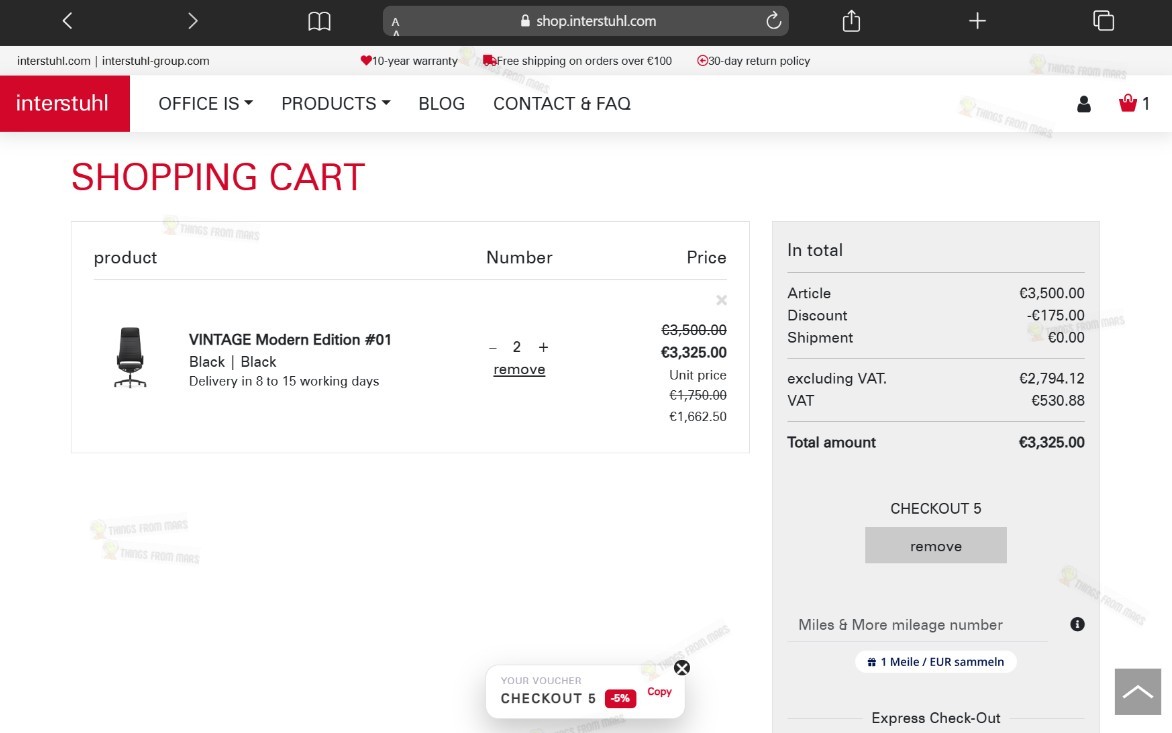Click the 10-year warranty heart icon

(x=366, y=61)
